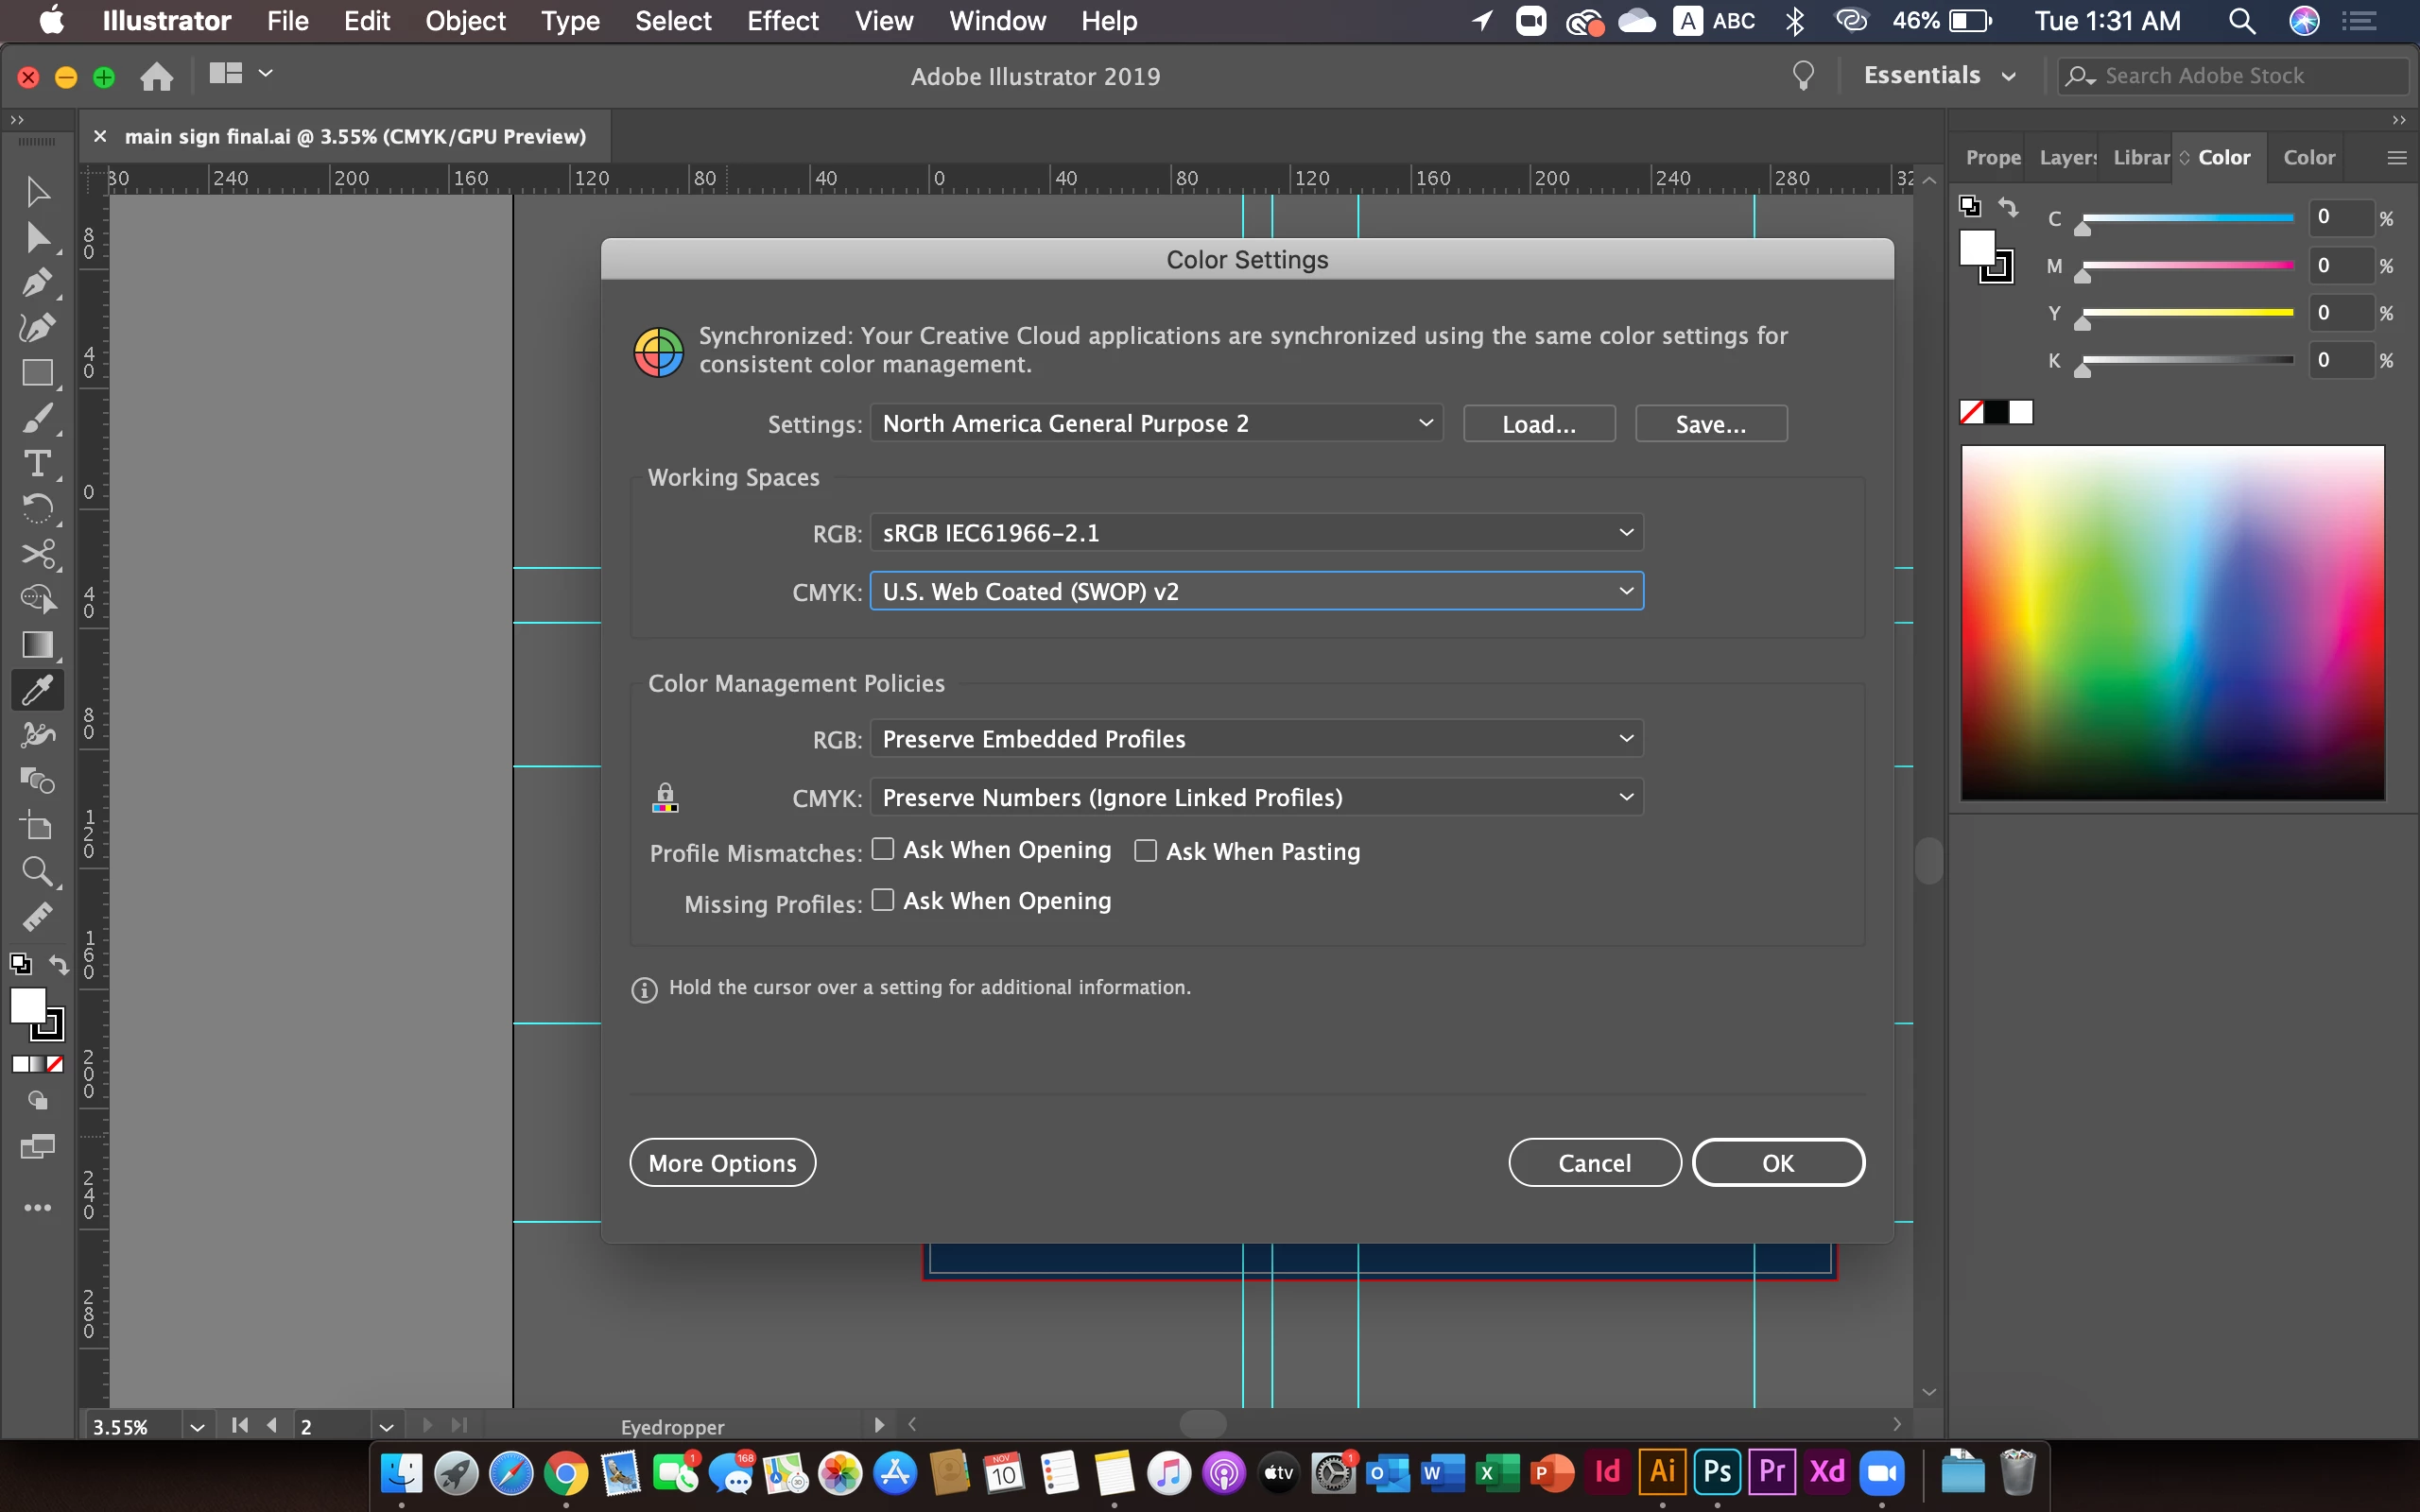Select the Paintbrush tool

pyautogui.click(x=37, y=419)
